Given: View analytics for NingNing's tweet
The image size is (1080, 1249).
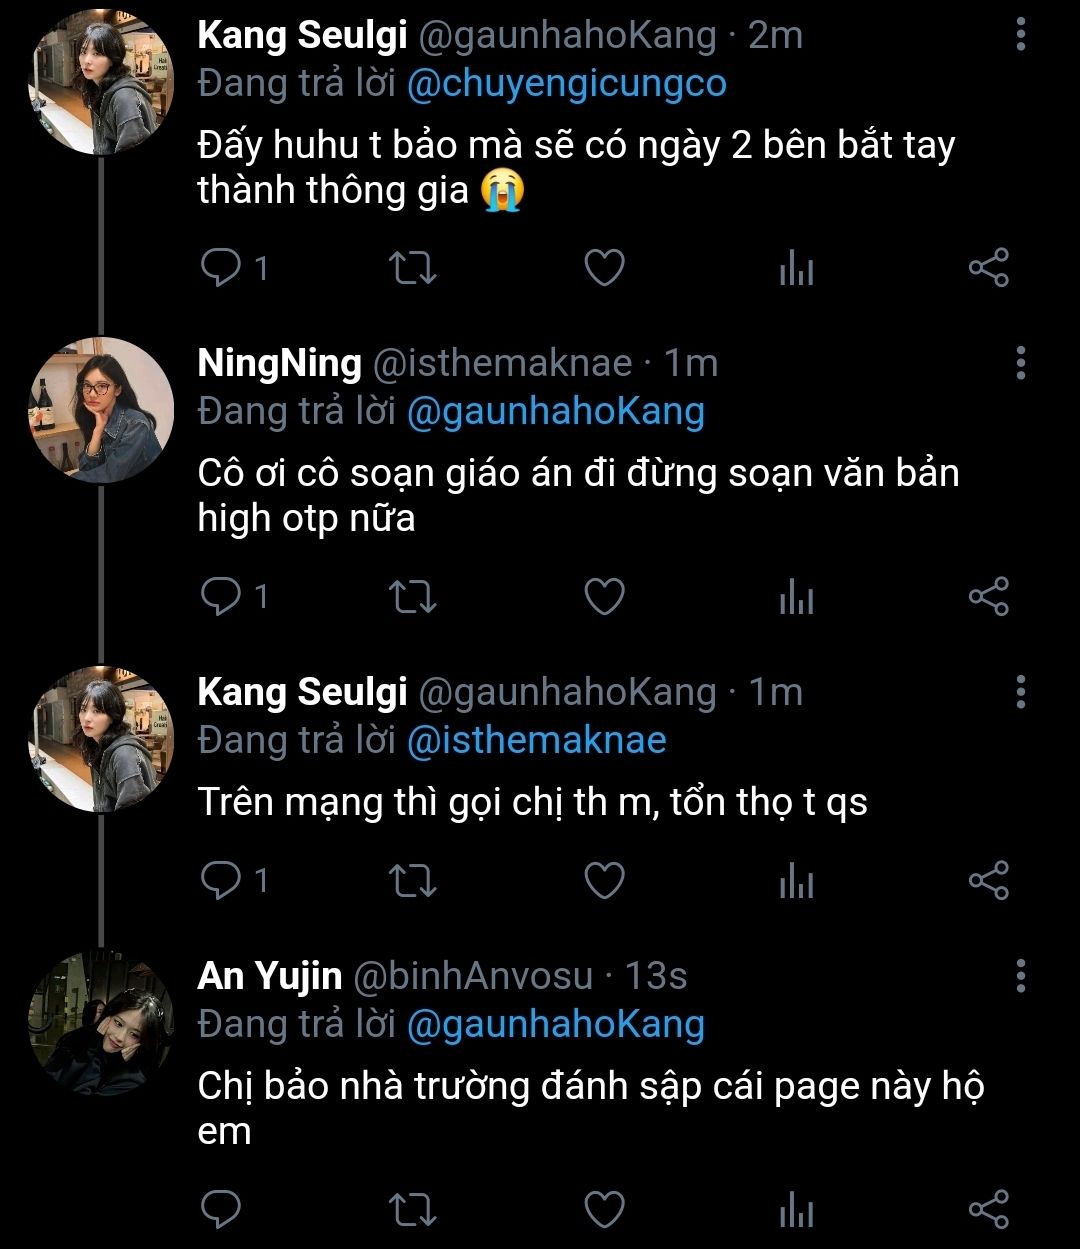Looking at the screenshot, I should pos(796,597).
